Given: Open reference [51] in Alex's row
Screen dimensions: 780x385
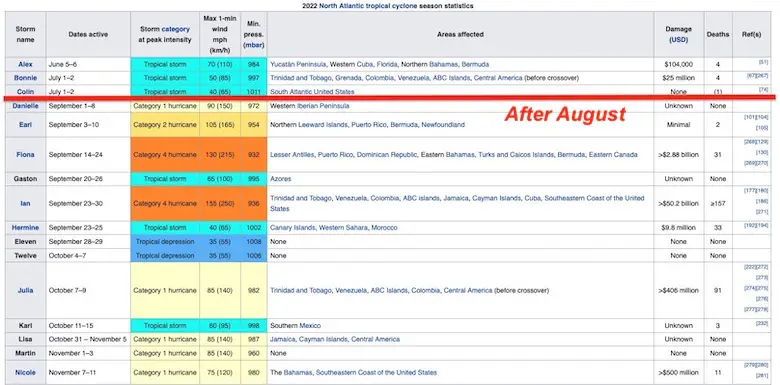Looking at the screenshot, I should (763, 62).
